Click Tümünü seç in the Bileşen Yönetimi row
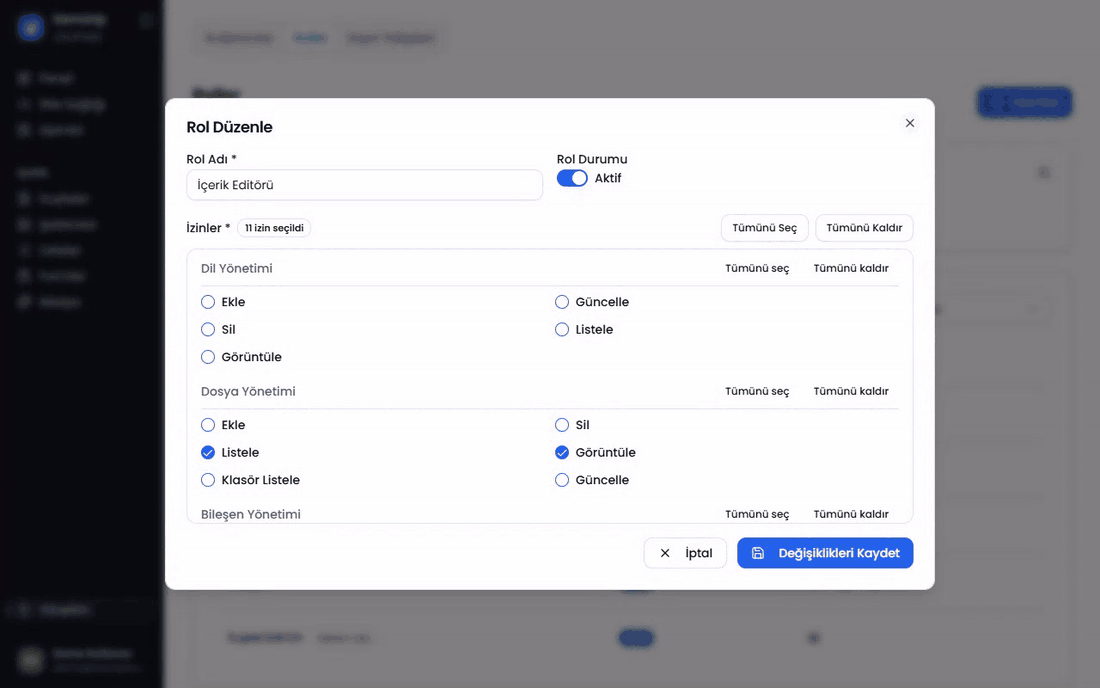1100x688 pixels. coord(757,514)
